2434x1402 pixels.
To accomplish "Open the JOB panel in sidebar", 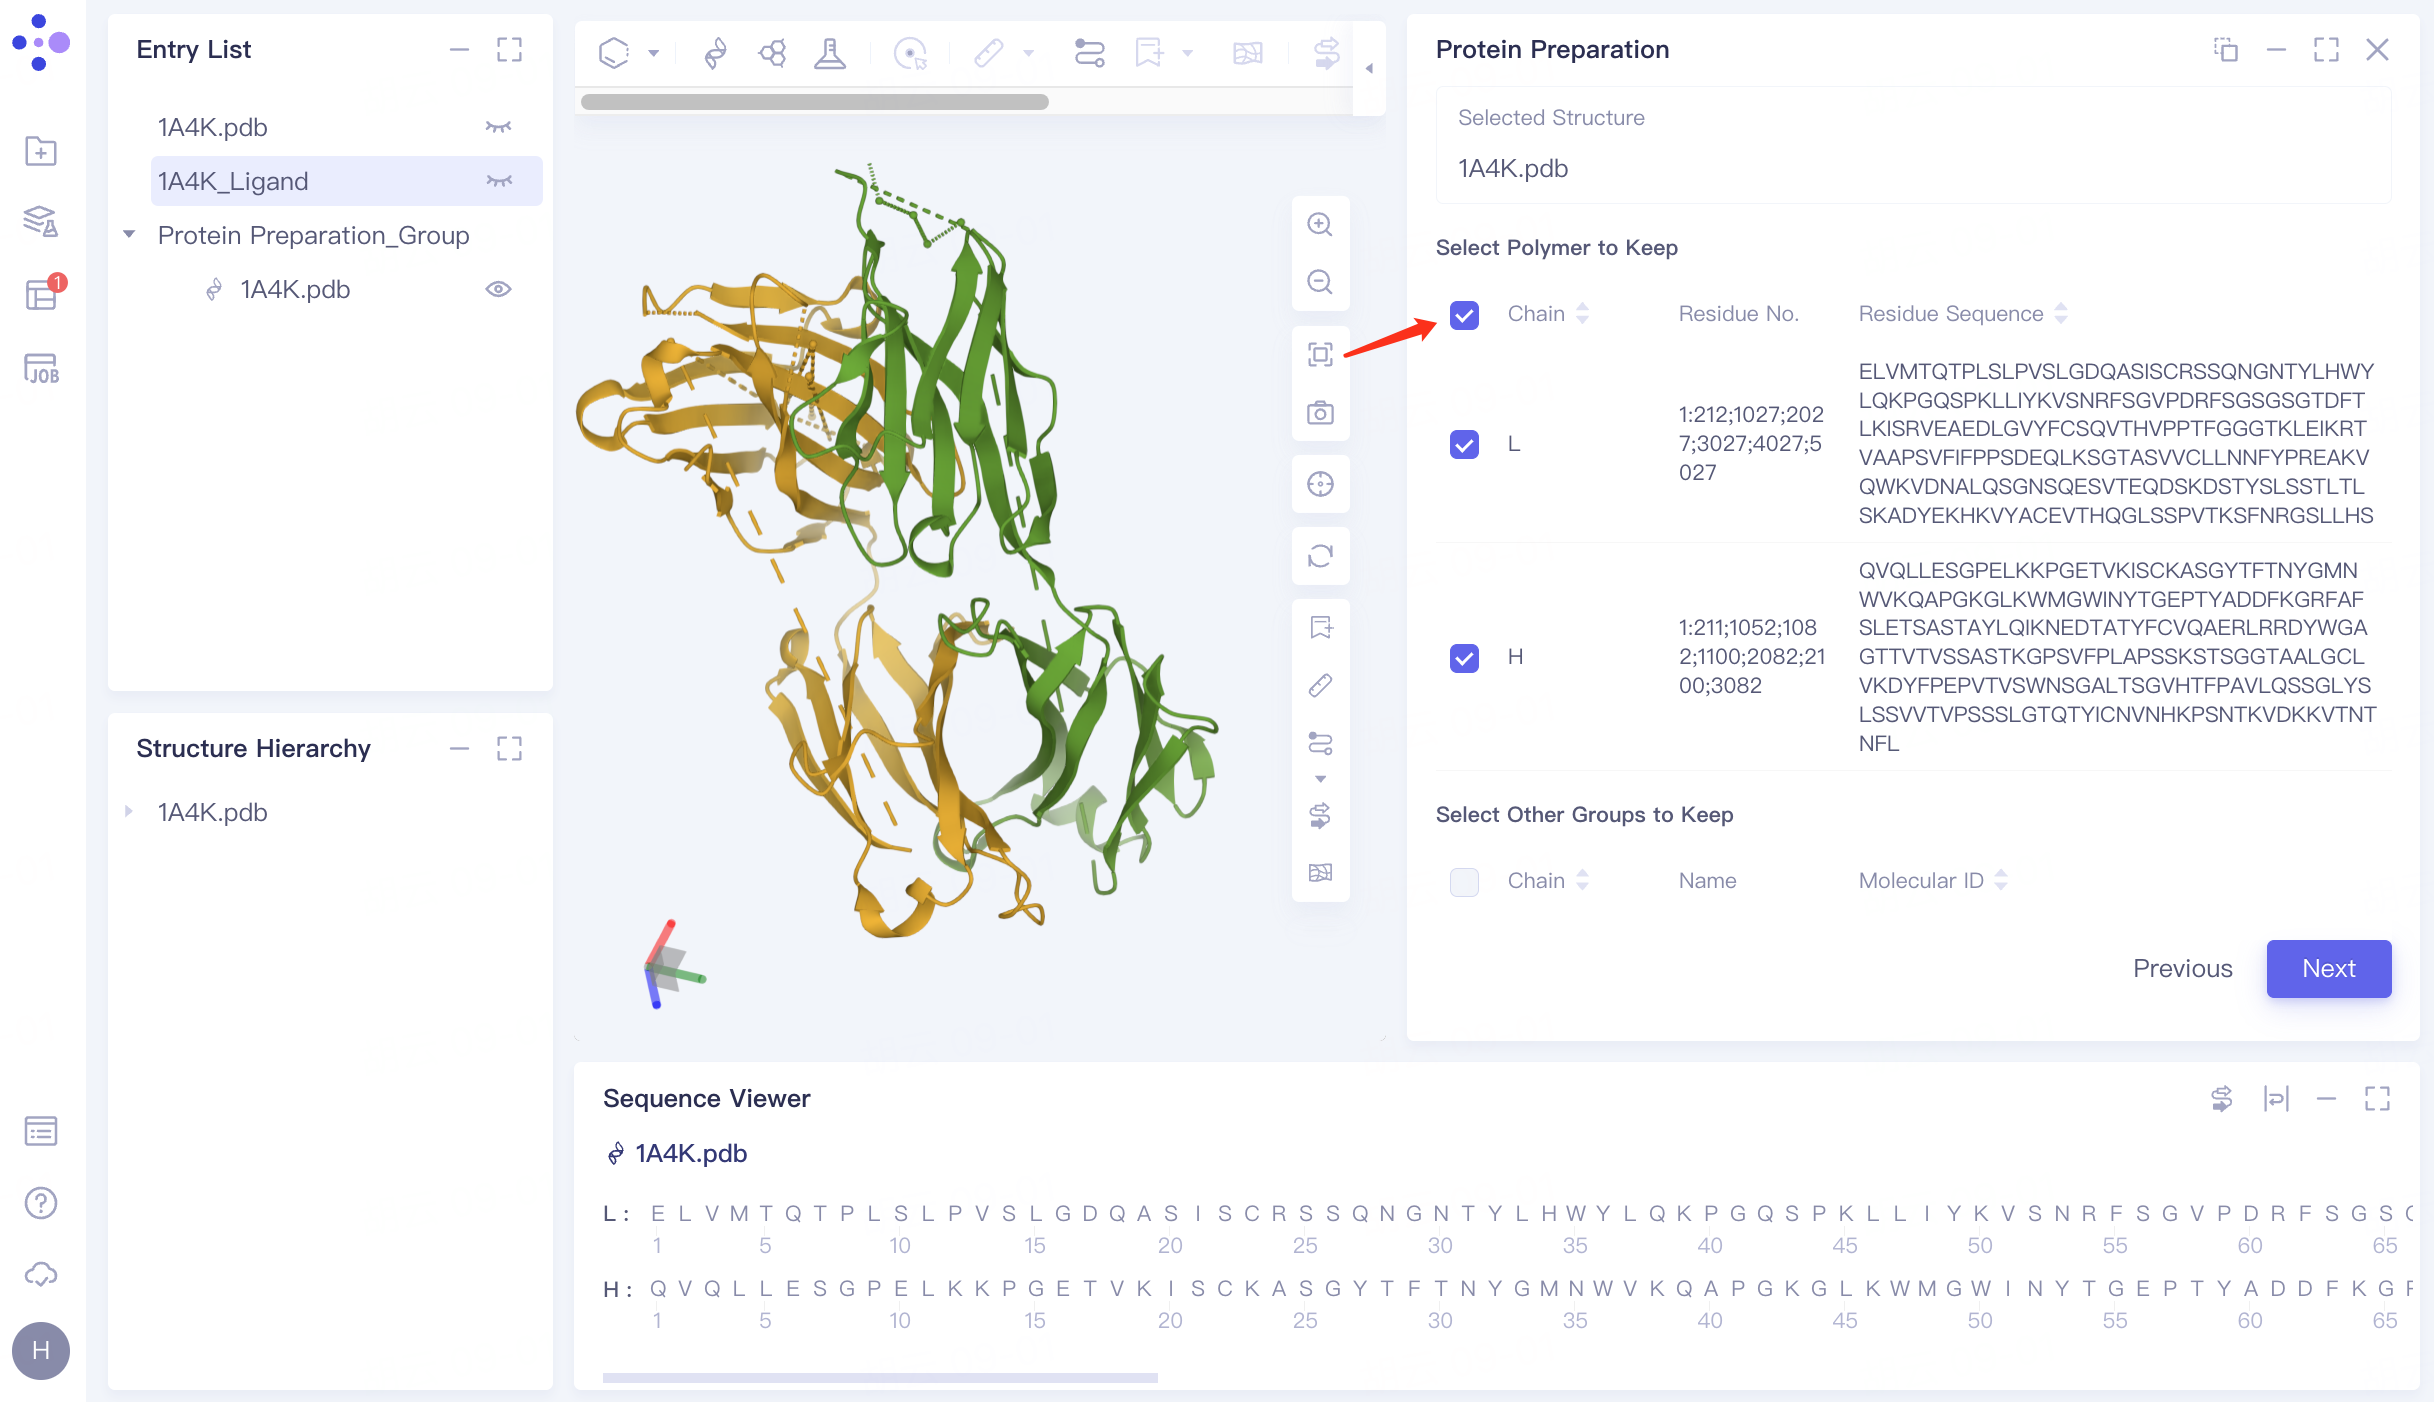I will coord(41,369).
